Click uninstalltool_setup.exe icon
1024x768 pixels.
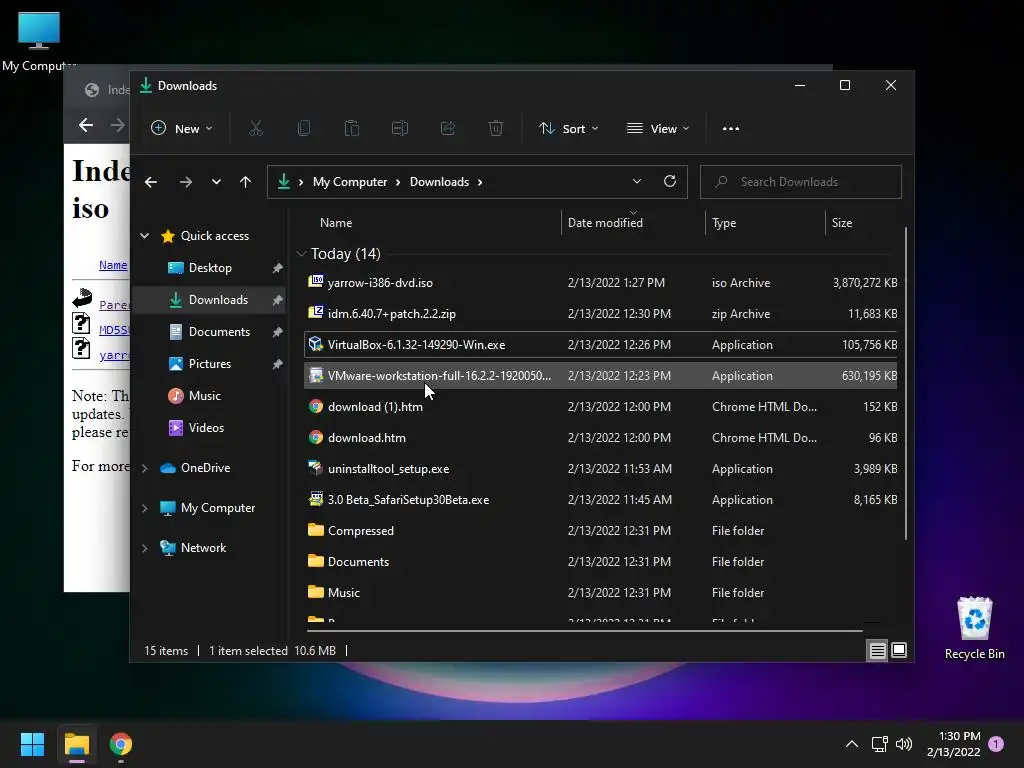(x=316, y=468)
